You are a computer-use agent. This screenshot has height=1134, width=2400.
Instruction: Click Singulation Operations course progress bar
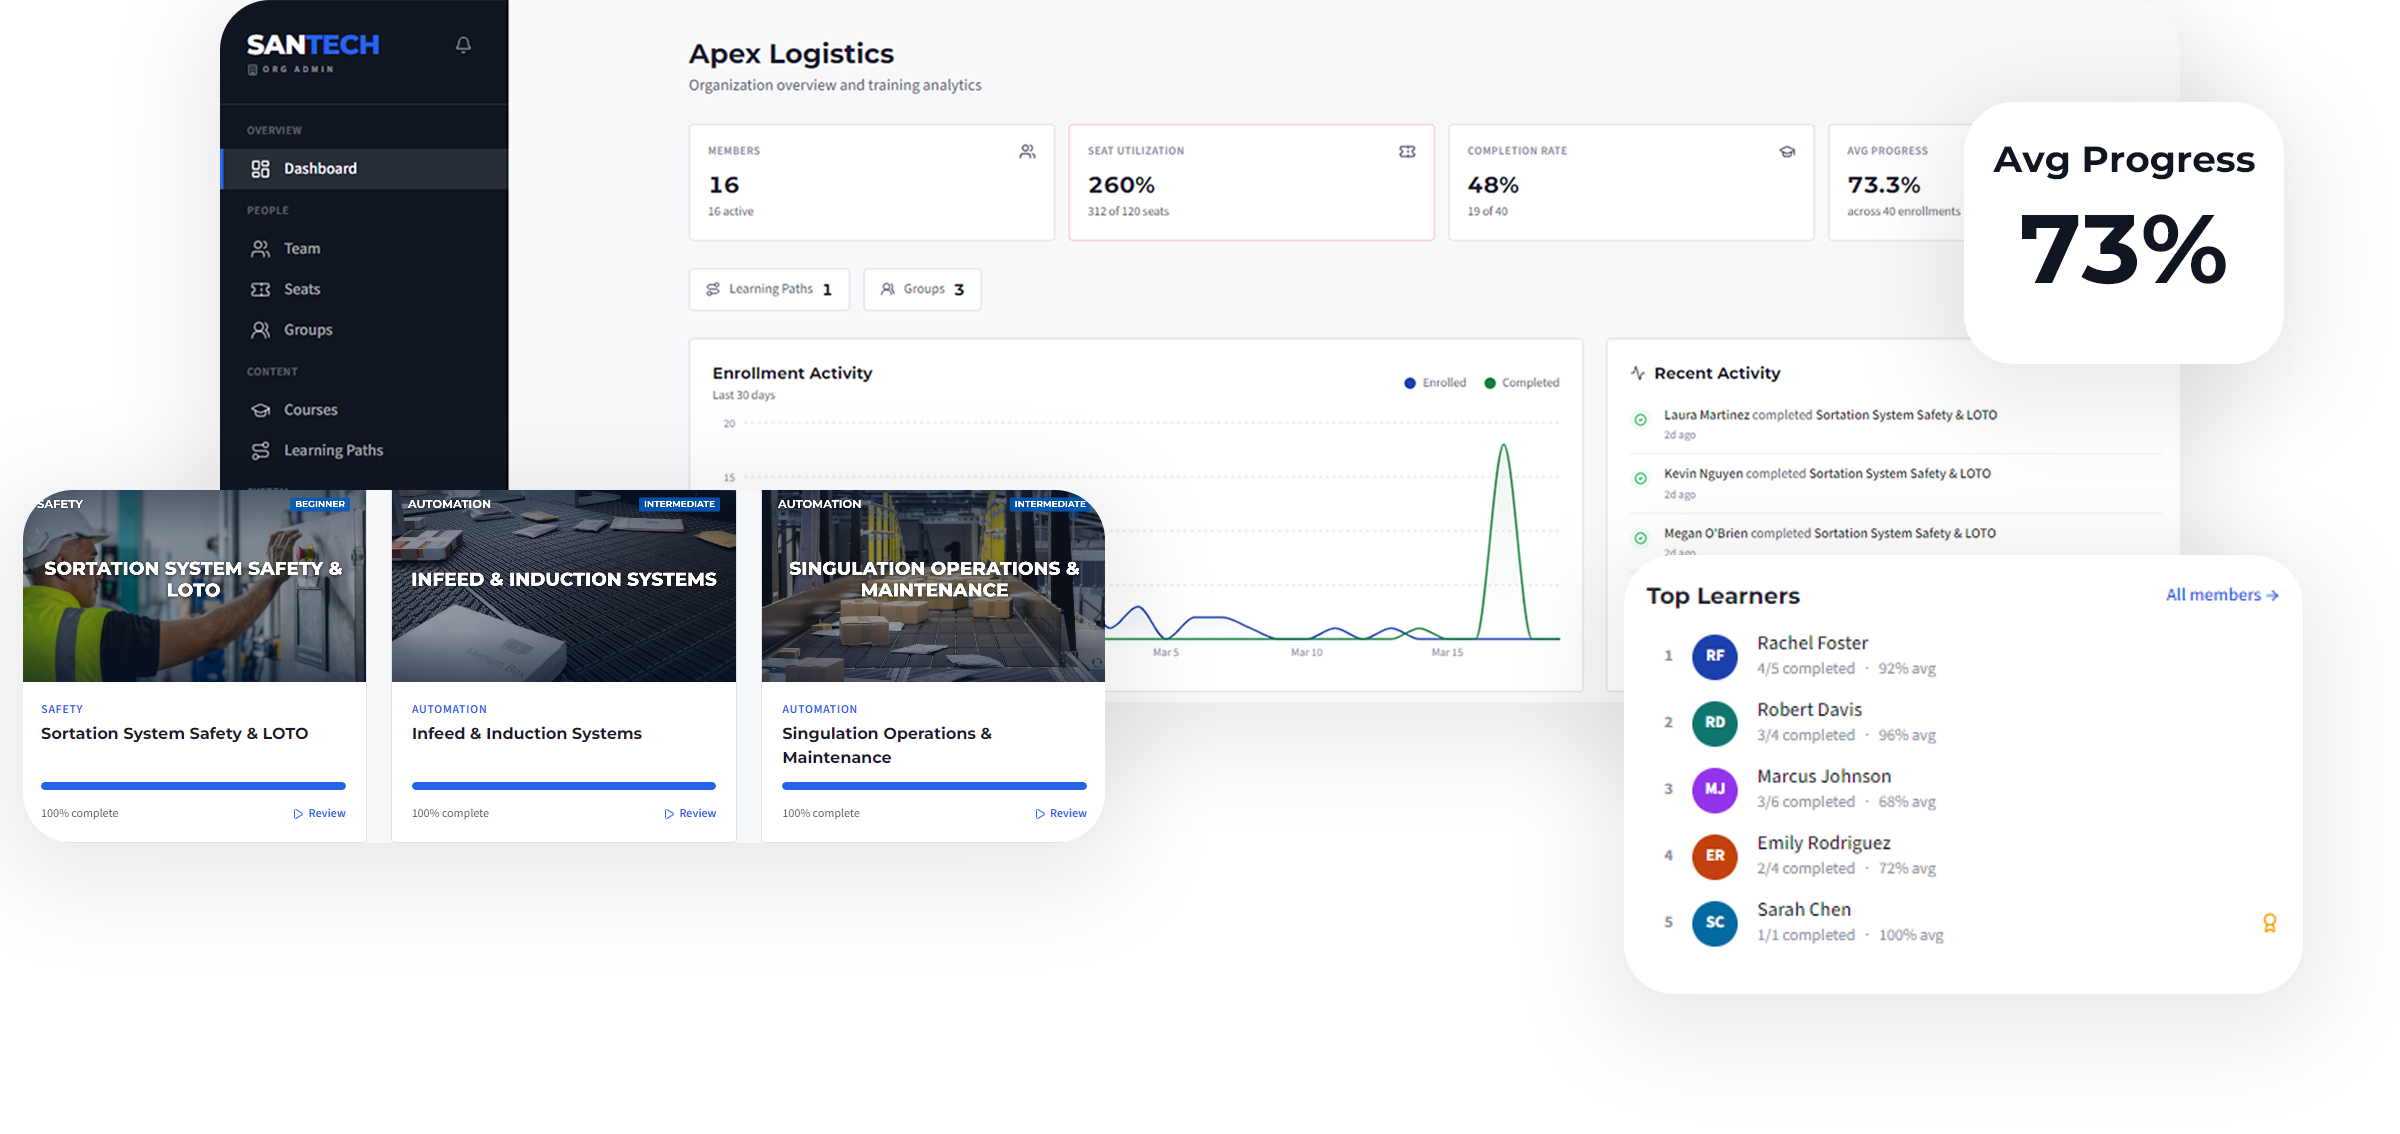coord(934,786)
